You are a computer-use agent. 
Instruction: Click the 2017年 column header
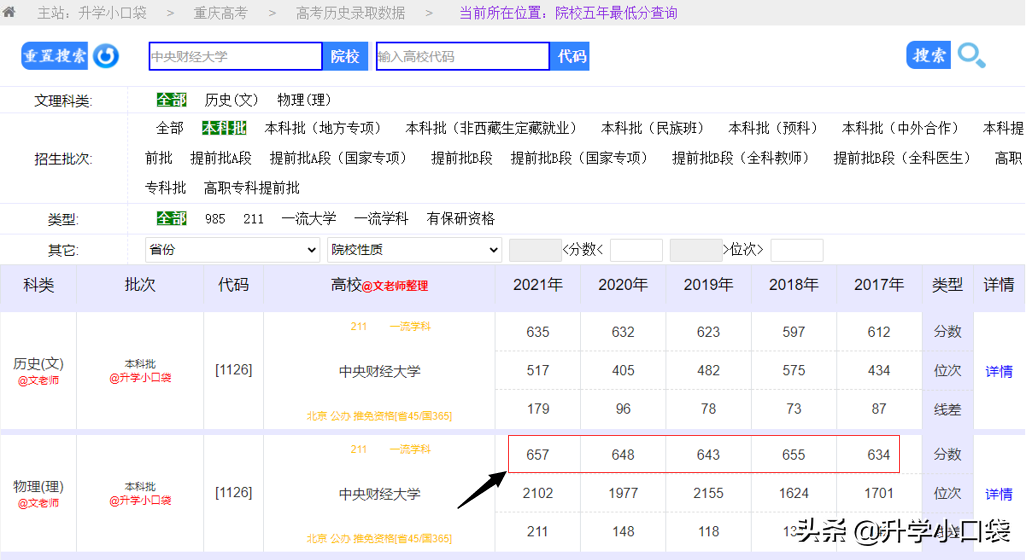click(879, 285)
